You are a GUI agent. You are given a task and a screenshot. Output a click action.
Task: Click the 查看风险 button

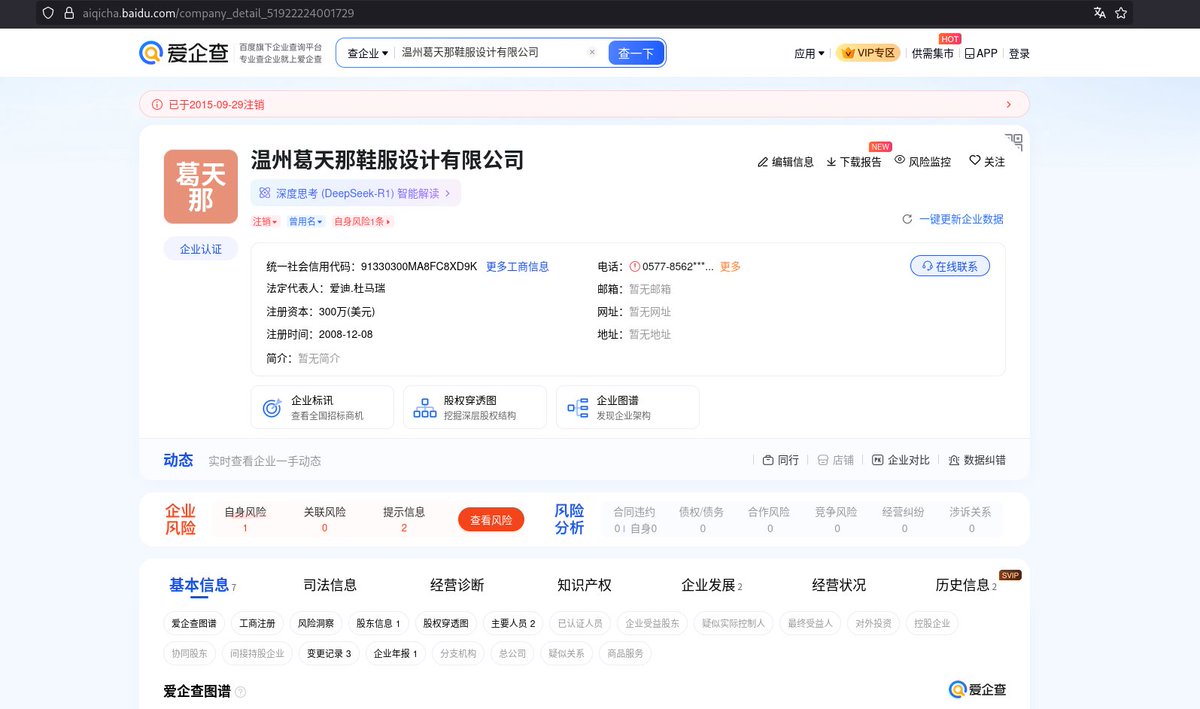[491, 520]
